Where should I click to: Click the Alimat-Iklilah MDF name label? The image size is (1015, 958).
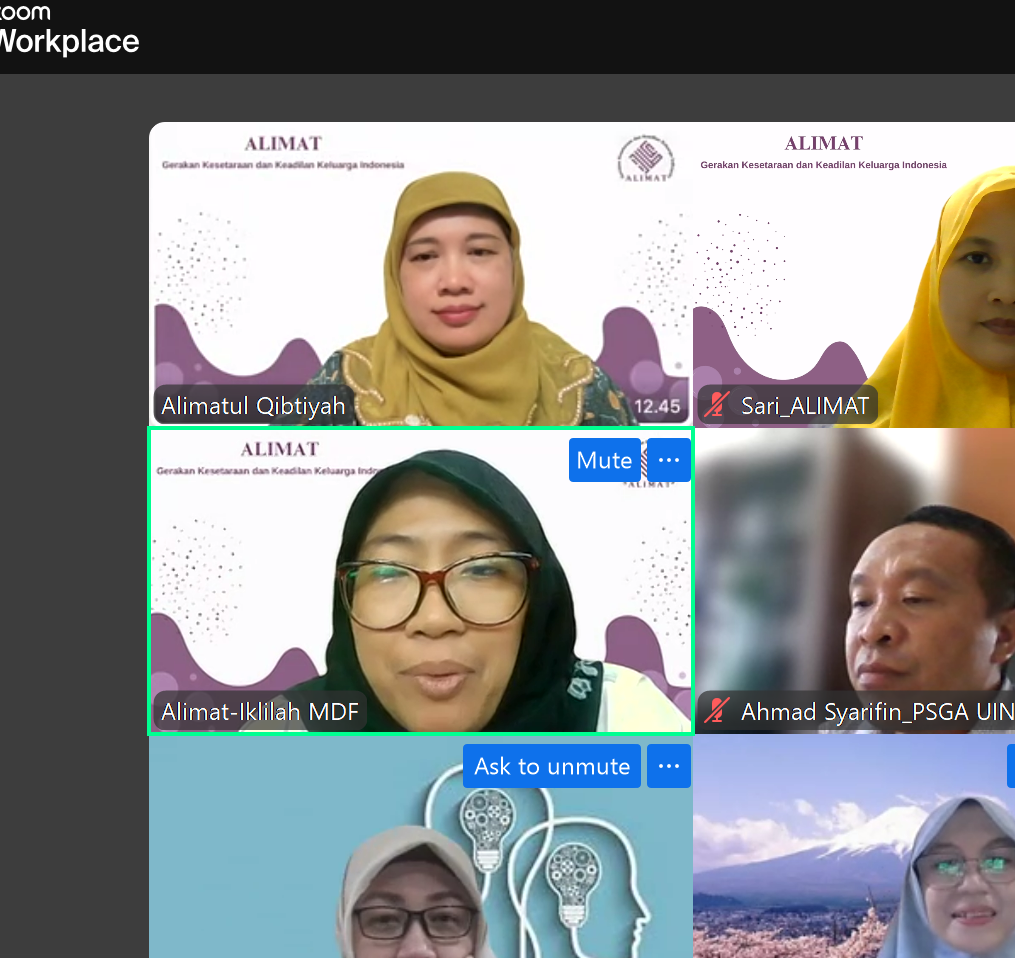point(260,712)
